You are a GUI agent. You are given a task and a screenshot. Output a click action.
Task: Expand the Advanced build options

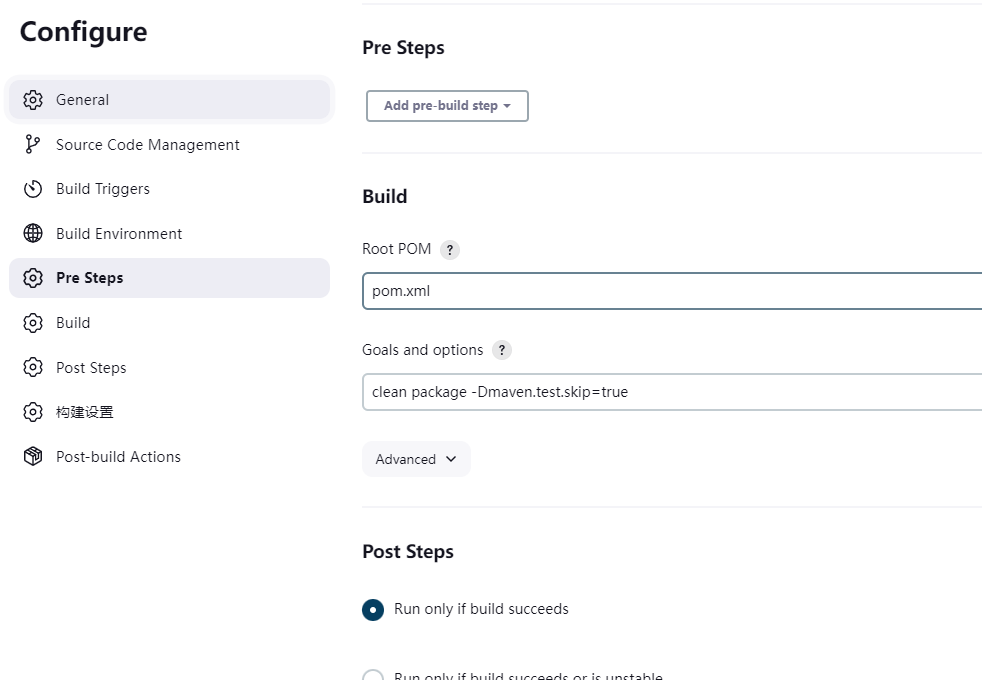(416, 459)
